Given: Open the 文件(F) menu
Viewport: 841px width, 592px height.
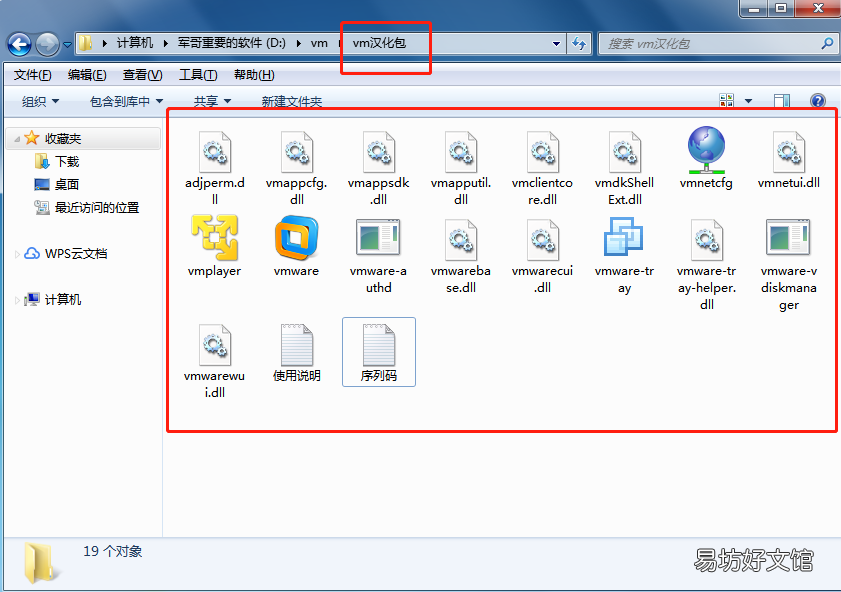Looking at the screenshot, I should coord(33,75).
